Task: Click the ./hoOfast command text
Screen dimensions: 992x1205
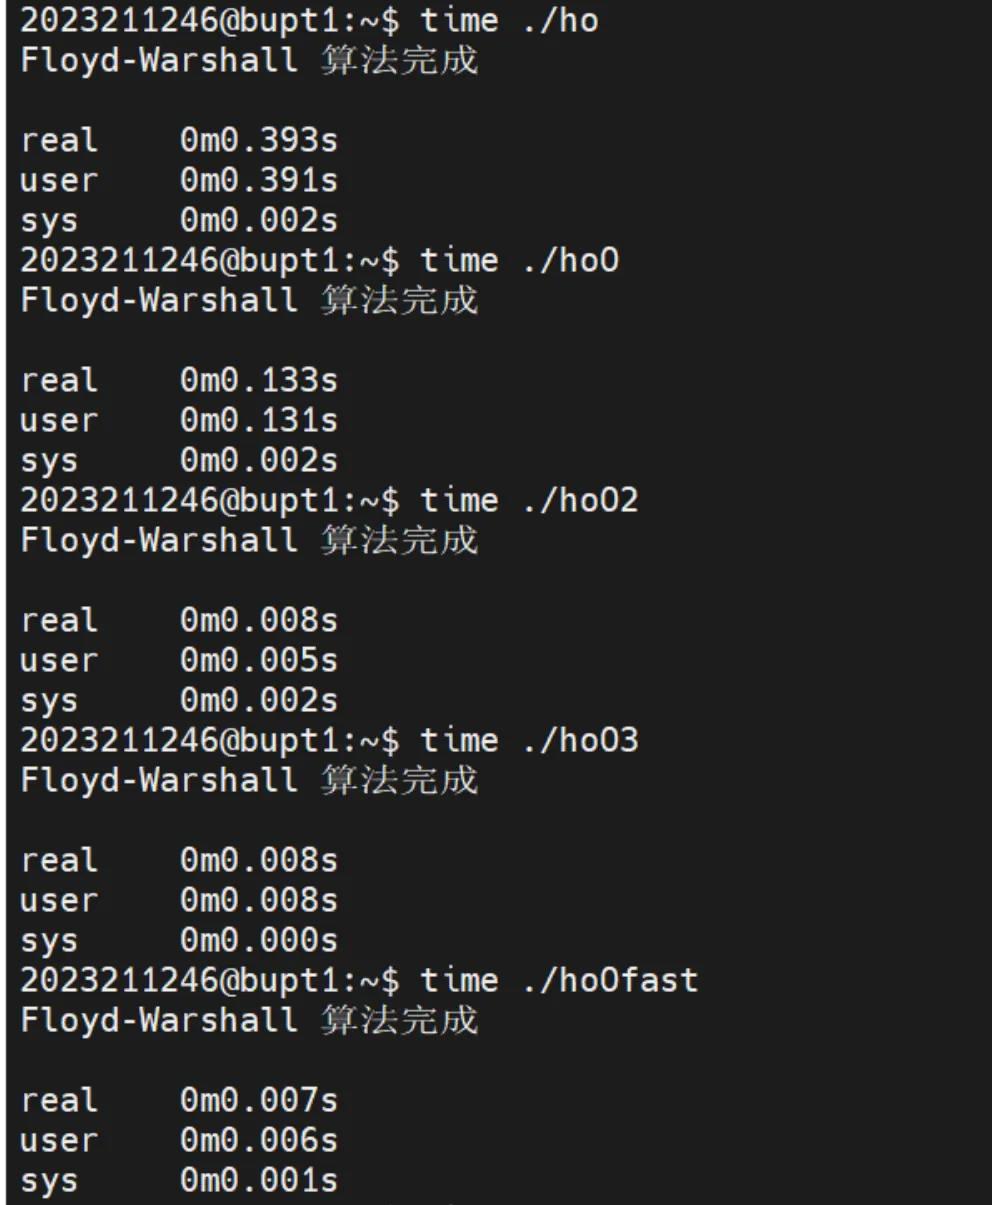Action: 610,980
